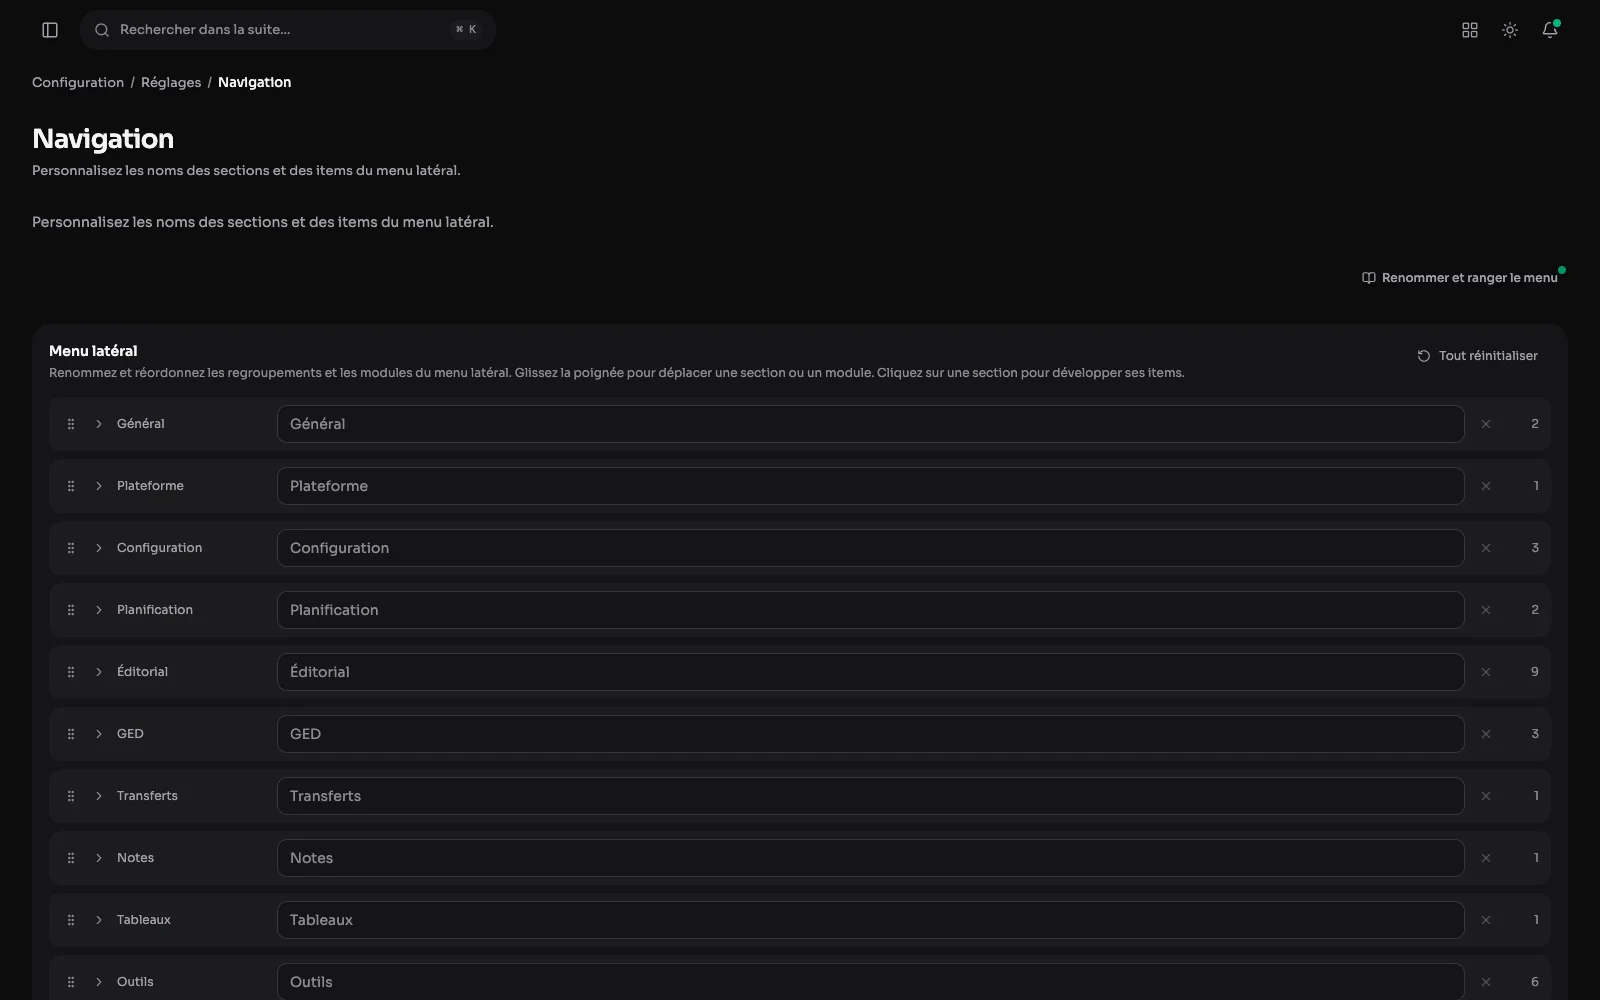Grab the drag handle for Notes
Viewport: 1600px width, 1000px height.
click(x=71, y=858)
